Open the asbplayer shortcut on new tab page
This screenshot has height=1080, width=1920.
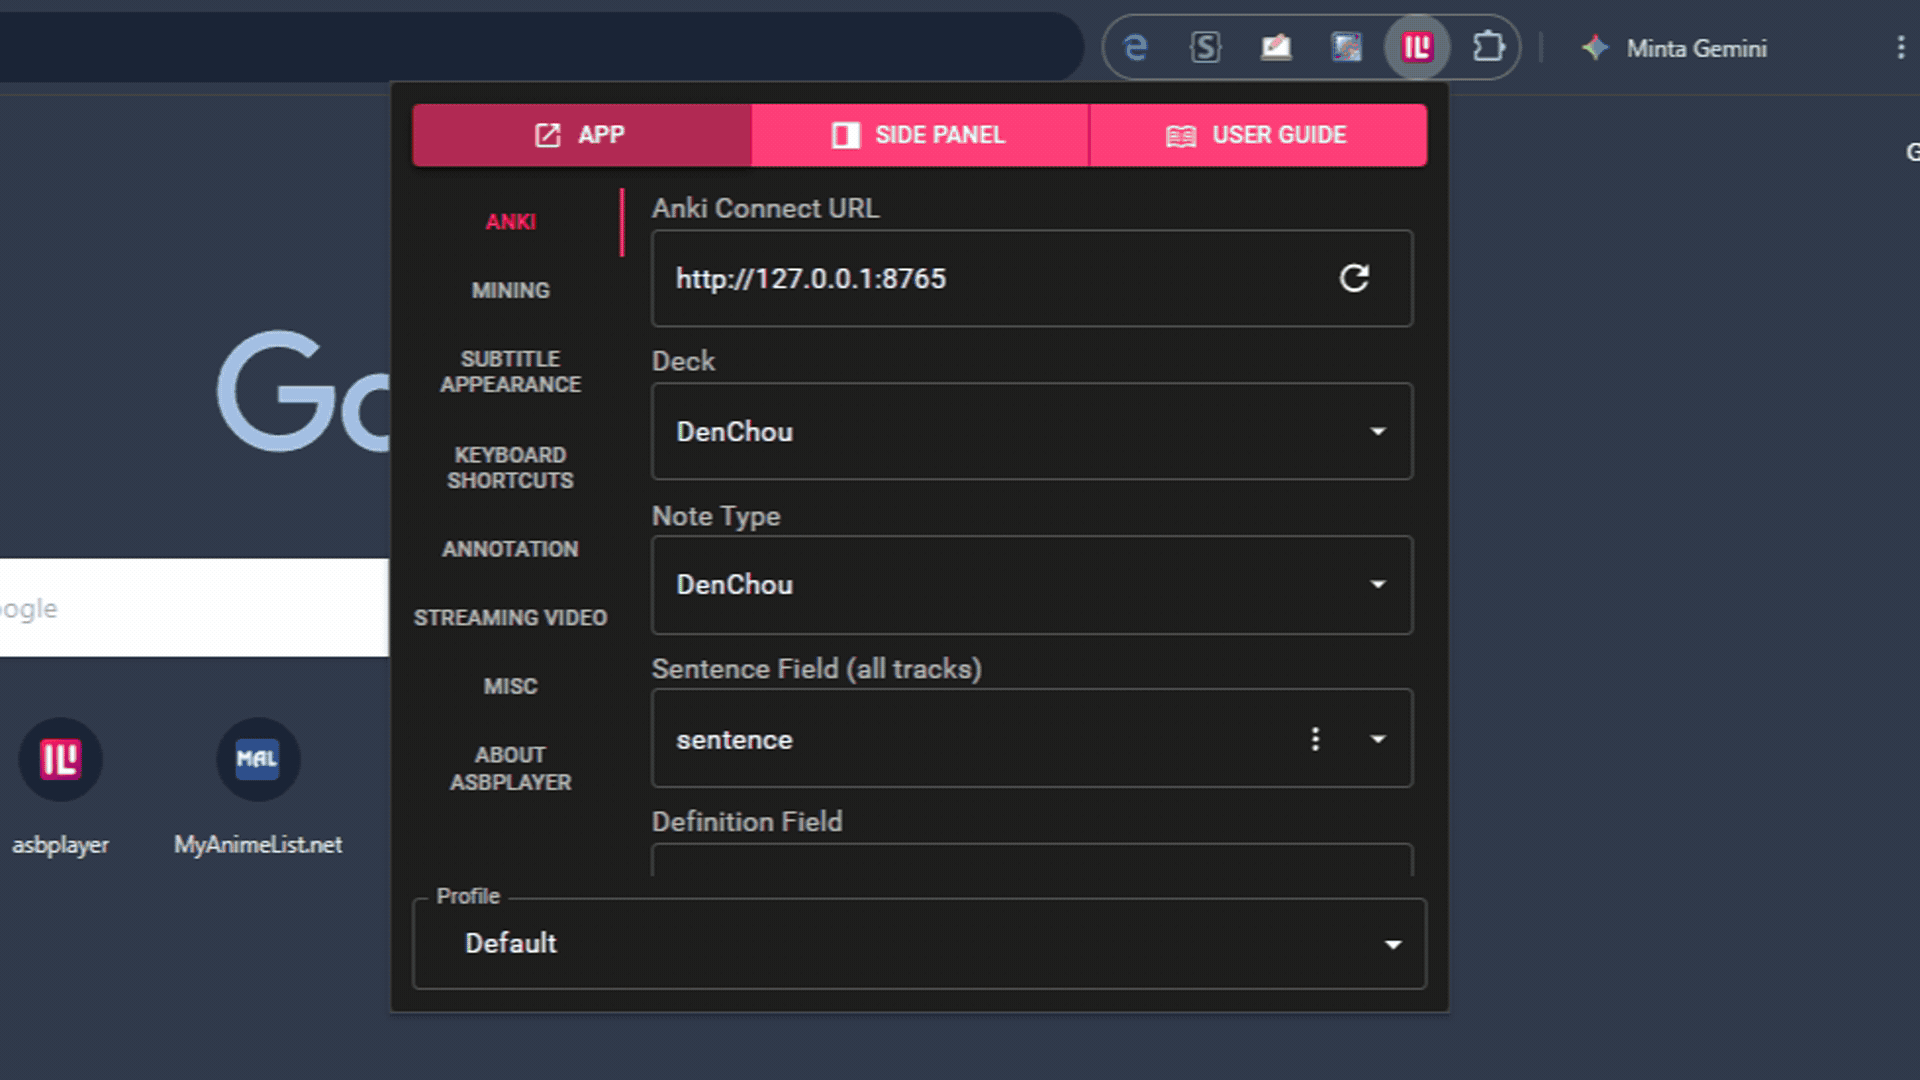click(60, 788)
